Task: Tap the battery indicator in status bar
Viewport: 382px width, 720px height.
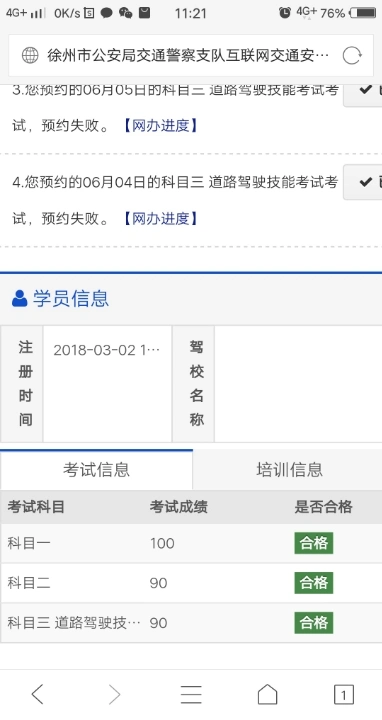Action: (363, 13)
